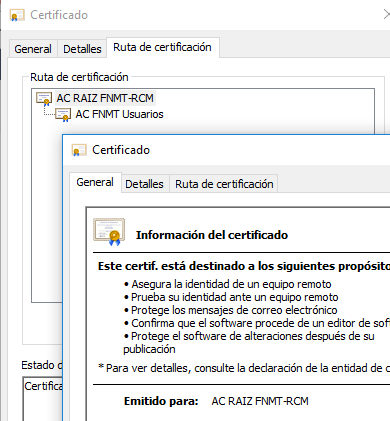Click AC FNMT Usuarios certificate icon
Viewport: 390px width, 421px height.
[63, 115]
